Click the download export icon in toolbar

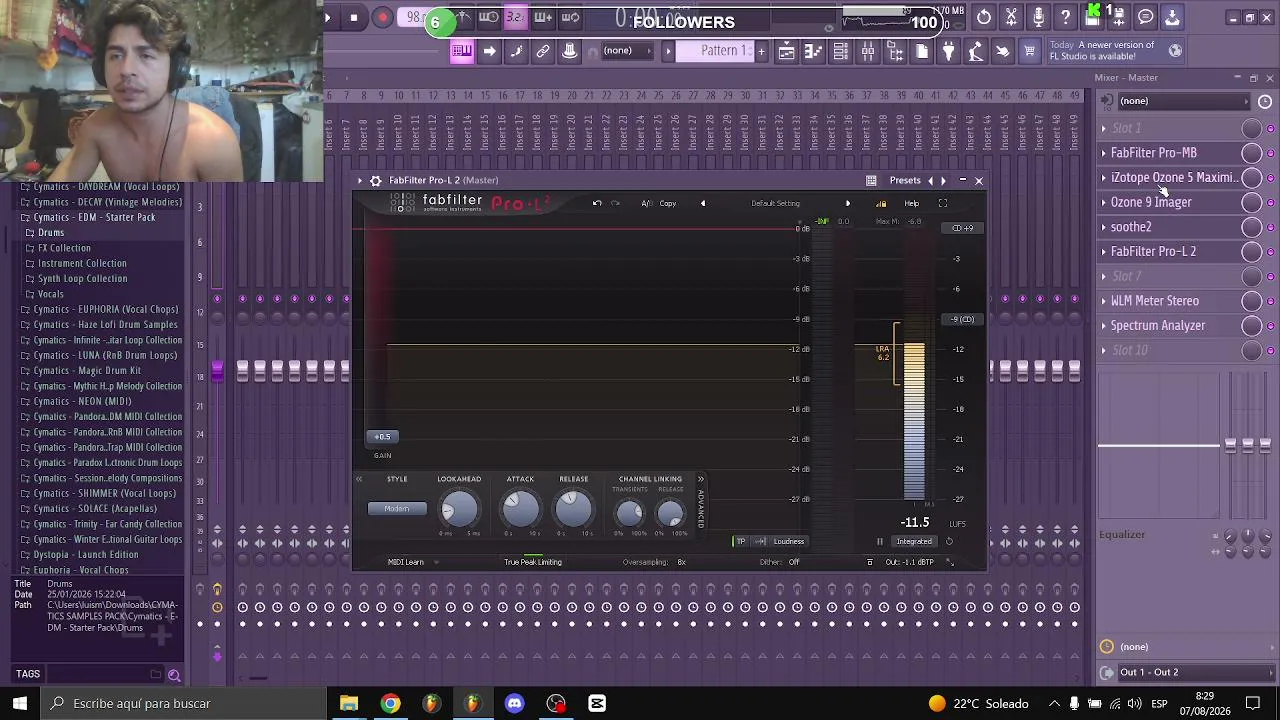coord(1172,17)
